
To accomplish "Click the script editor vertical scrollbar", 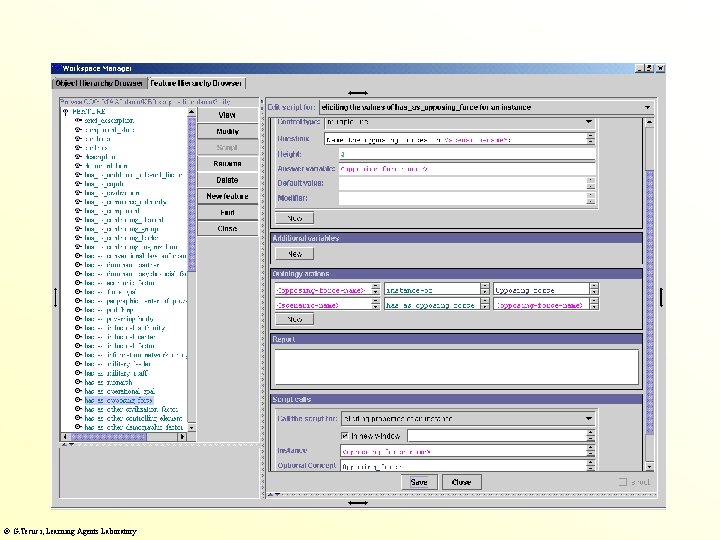I will pos(649,300).
